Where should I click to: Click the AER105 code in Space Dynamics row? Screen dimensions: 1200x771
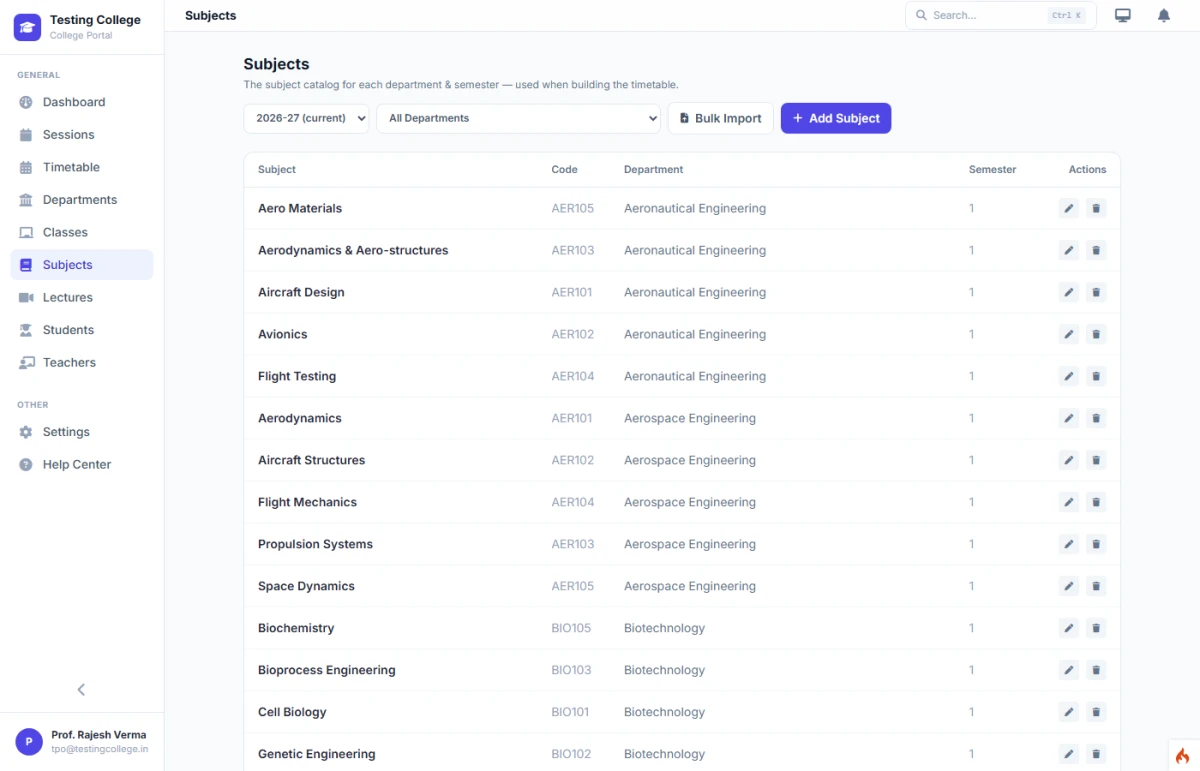pyautogui.click(x=573, y=587)
